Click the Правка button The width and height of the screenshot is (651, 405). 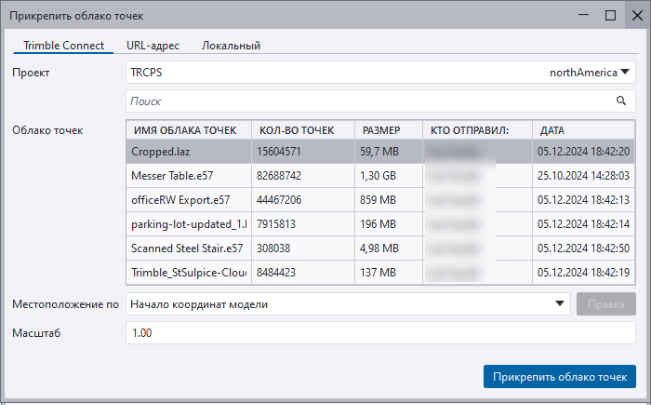pyautogui.click(x=606, y=304)
